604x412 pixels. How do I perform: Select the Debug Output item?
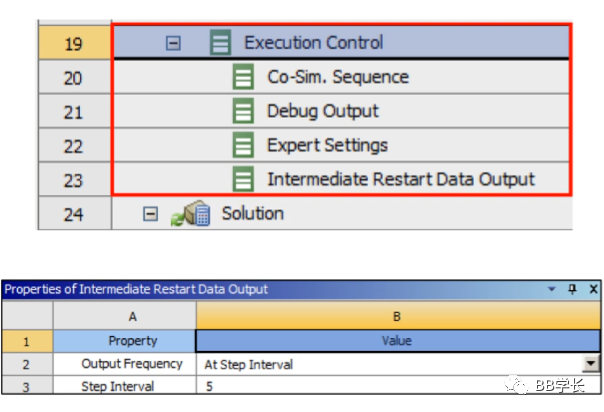tap(322, 111)
